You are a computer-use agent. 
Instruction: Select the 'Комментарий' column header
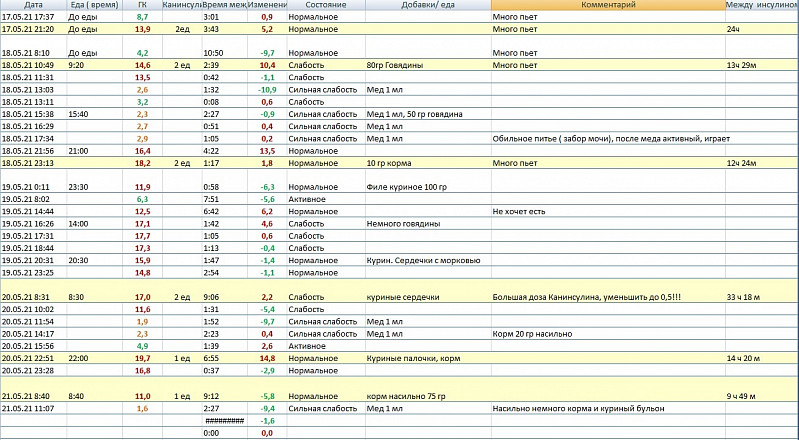coord(608,5)
